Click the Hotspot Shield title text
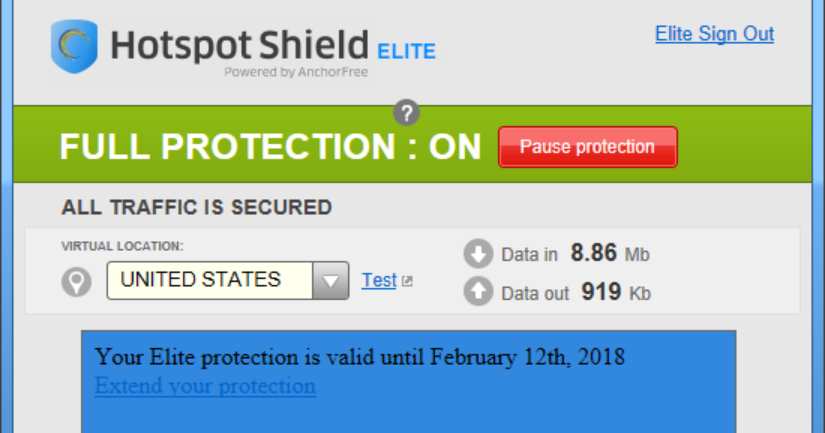Screen dimensions: 825x433 click(240, 44)
